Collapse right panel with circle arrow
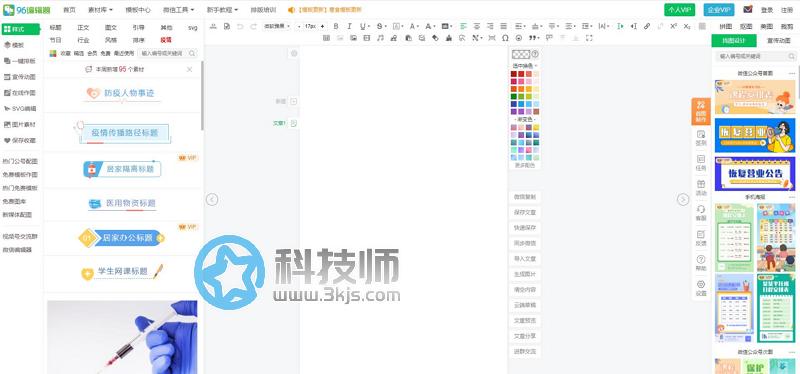Screen dimensions: 800x374 coord(683,200)
